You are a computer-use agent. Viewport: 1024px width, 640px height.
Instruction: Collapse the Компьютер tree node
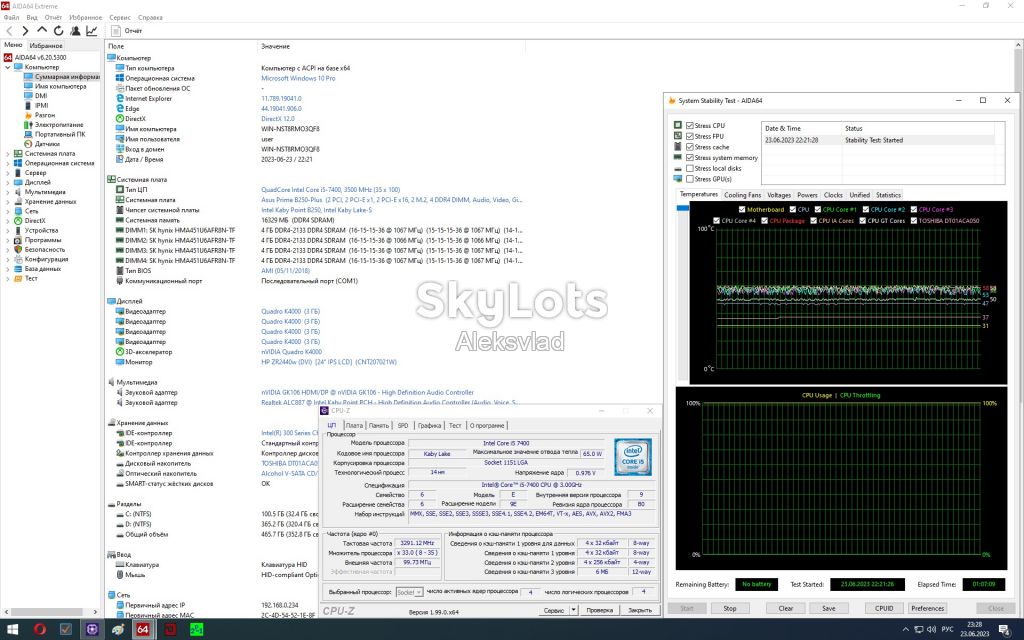pyautogui.click(x=8, y=67)
